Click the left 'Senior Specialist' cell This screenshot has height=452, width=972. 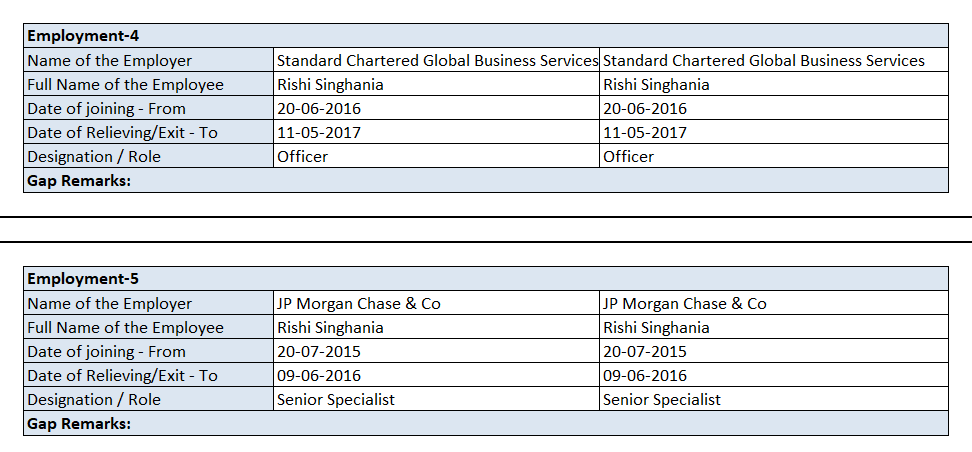[x=335, y=399]
